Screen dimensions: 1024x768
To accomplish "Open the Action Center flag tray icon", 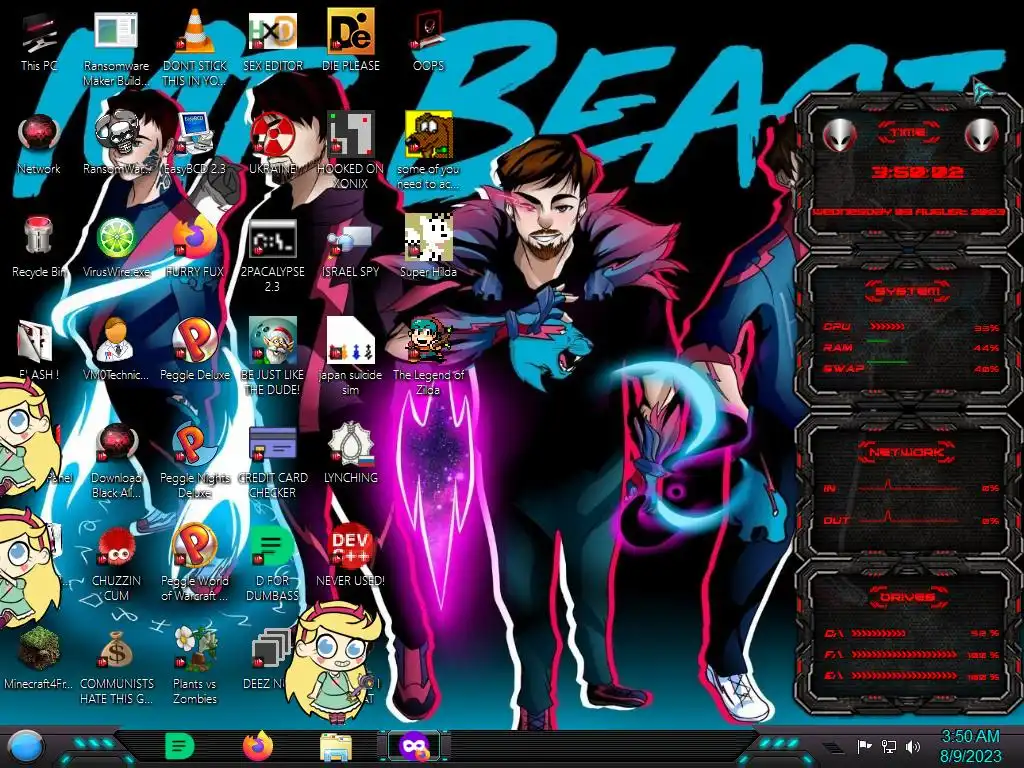I will [x=865, y=746].
